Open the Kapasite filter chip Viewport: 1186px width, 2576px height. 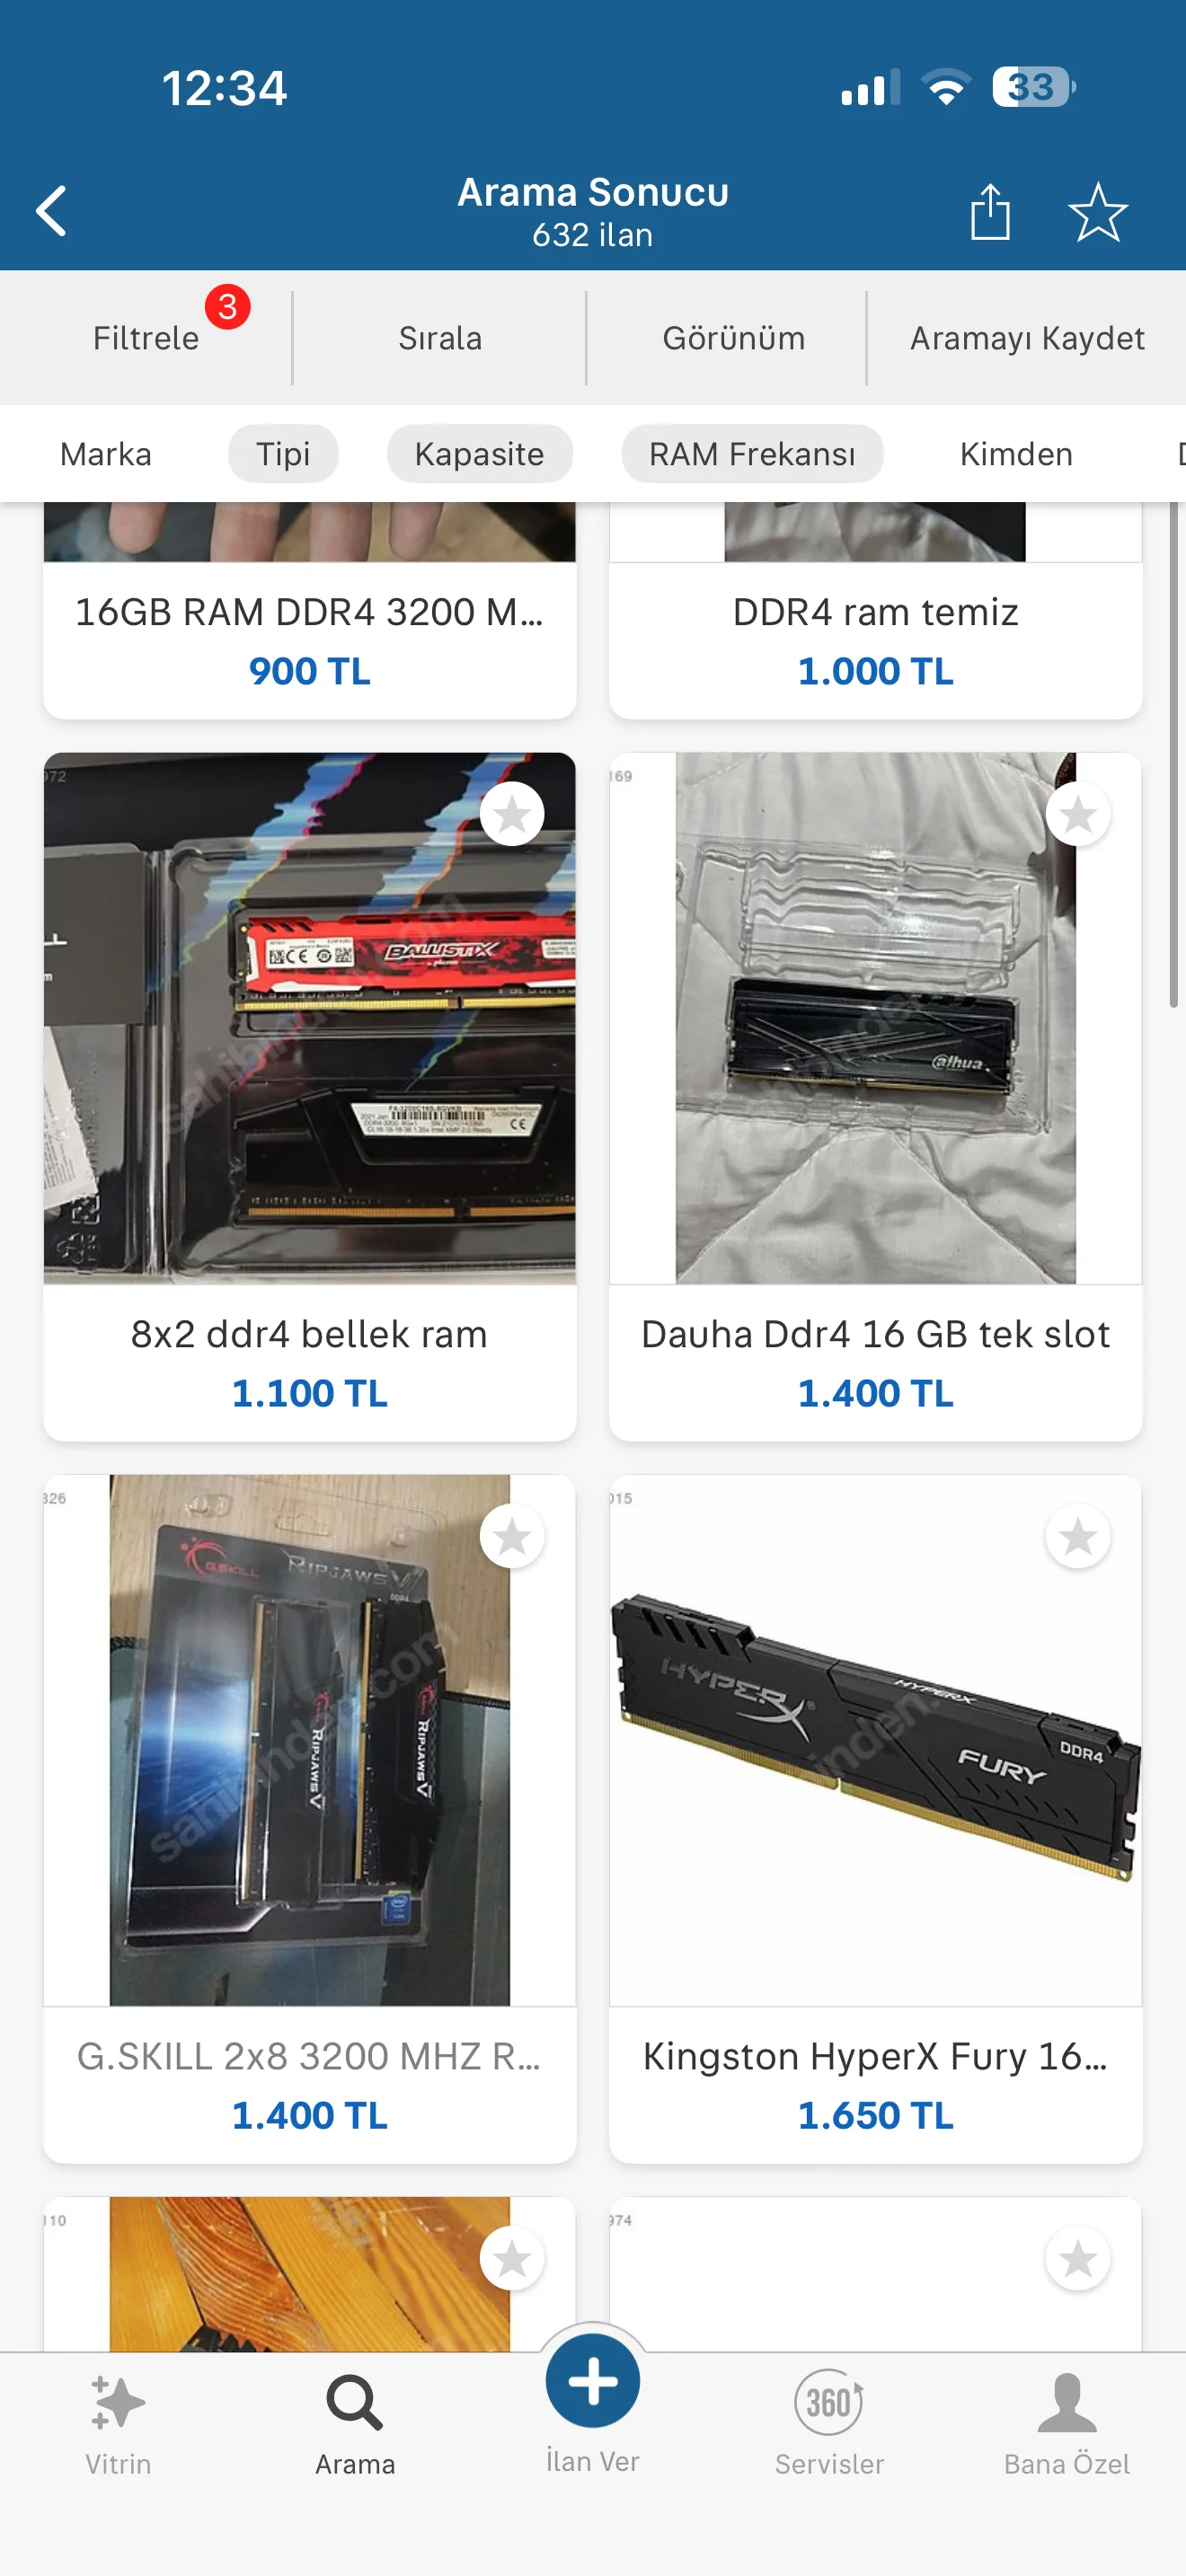point(480,454)
